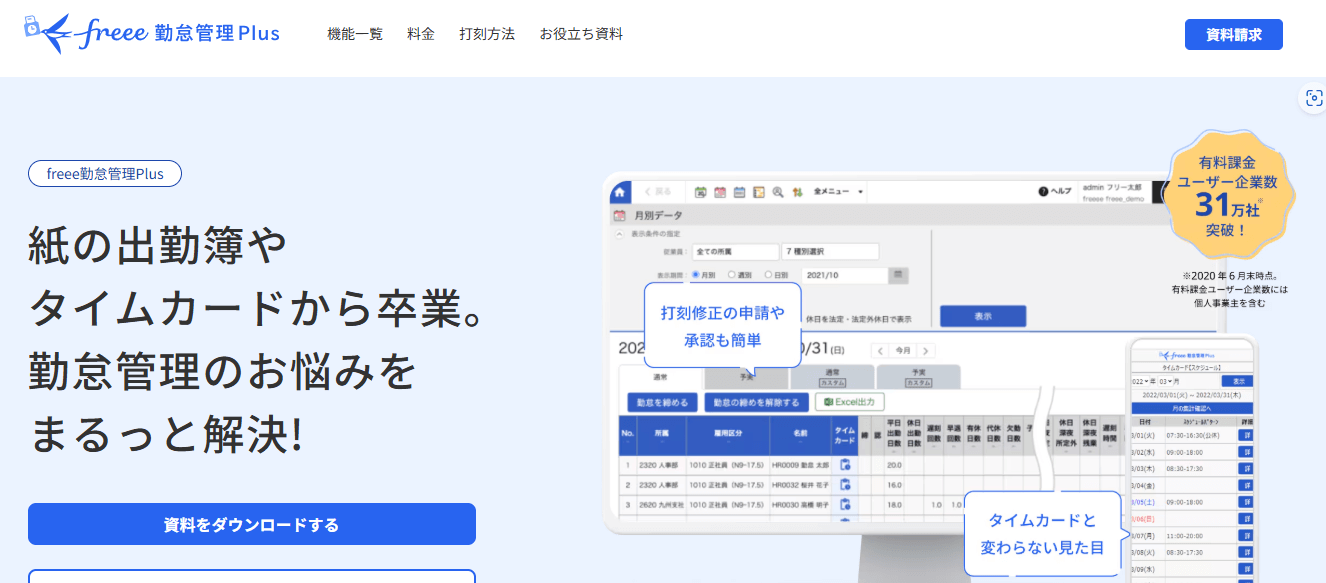Click the 2021/10 date field
Image resolution: width=1326 pixels, height=583 pixels.
click(x=846, y=274)
